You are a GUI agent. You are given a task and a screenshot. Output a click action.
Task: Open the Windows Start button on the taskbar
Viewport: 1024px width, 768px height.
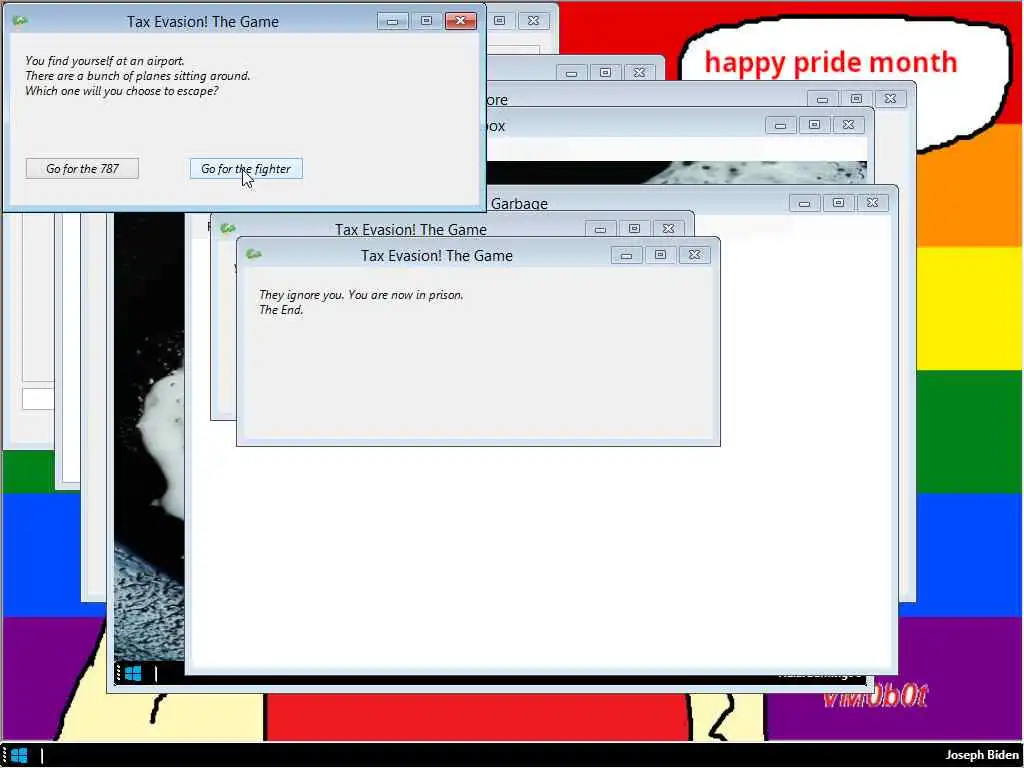20,756
